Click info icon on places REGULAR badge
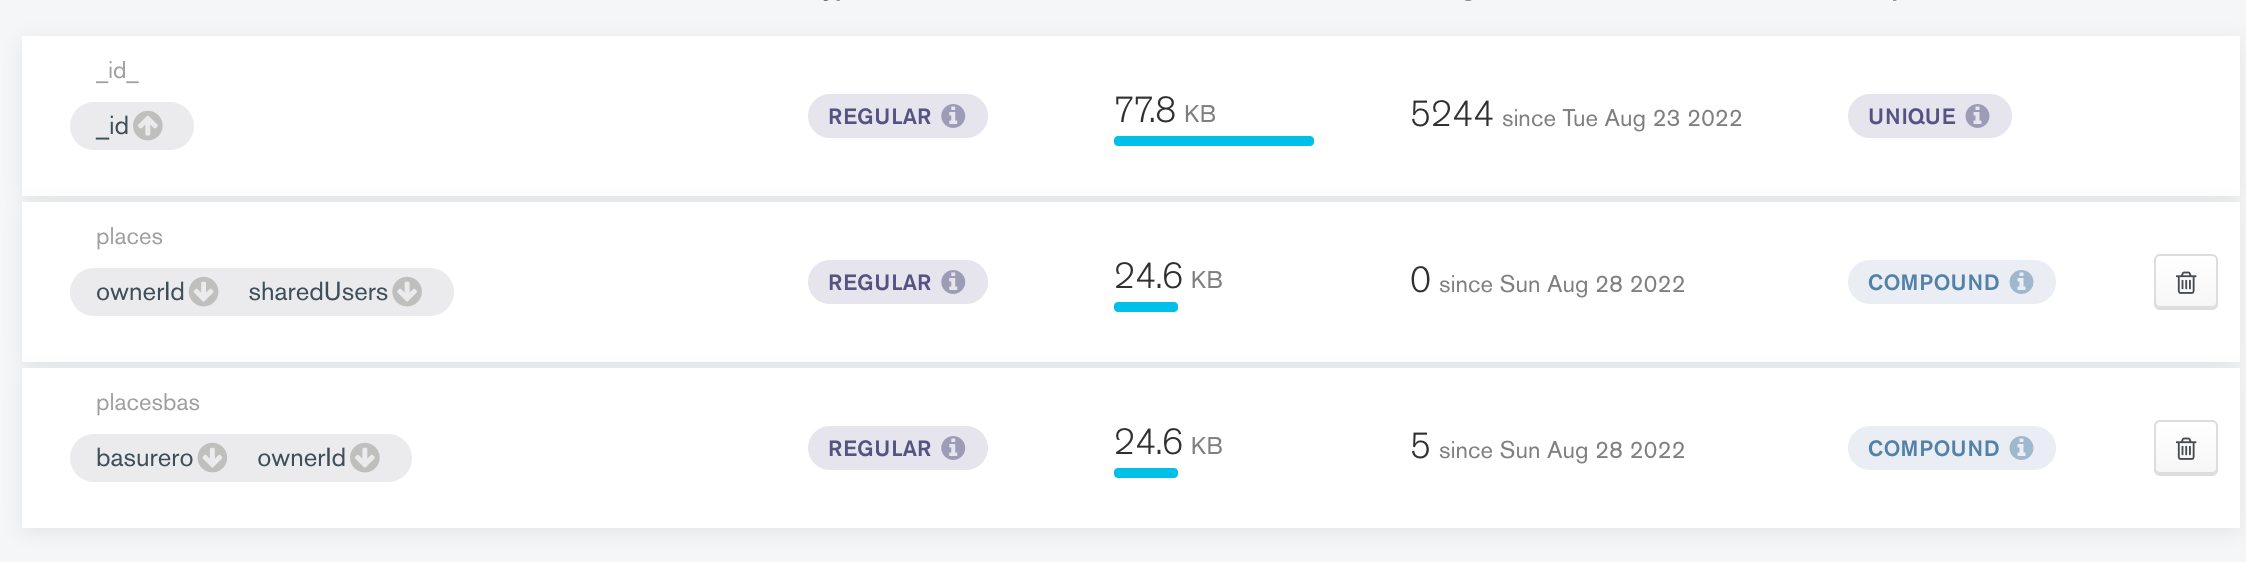Image resolution: width=2246 pixels, height=562 pixels. 954,282
